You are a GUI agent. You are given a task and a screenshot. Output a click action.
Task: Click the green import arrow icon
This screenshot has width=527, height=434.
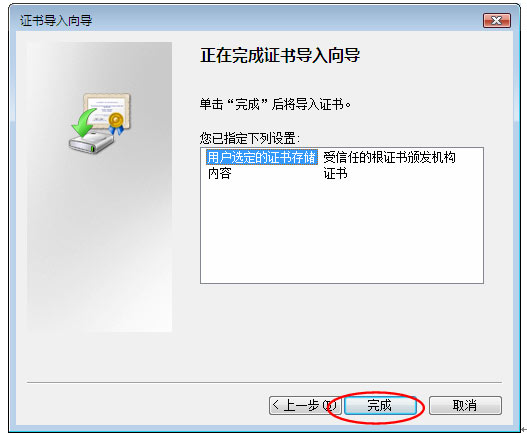85,122
